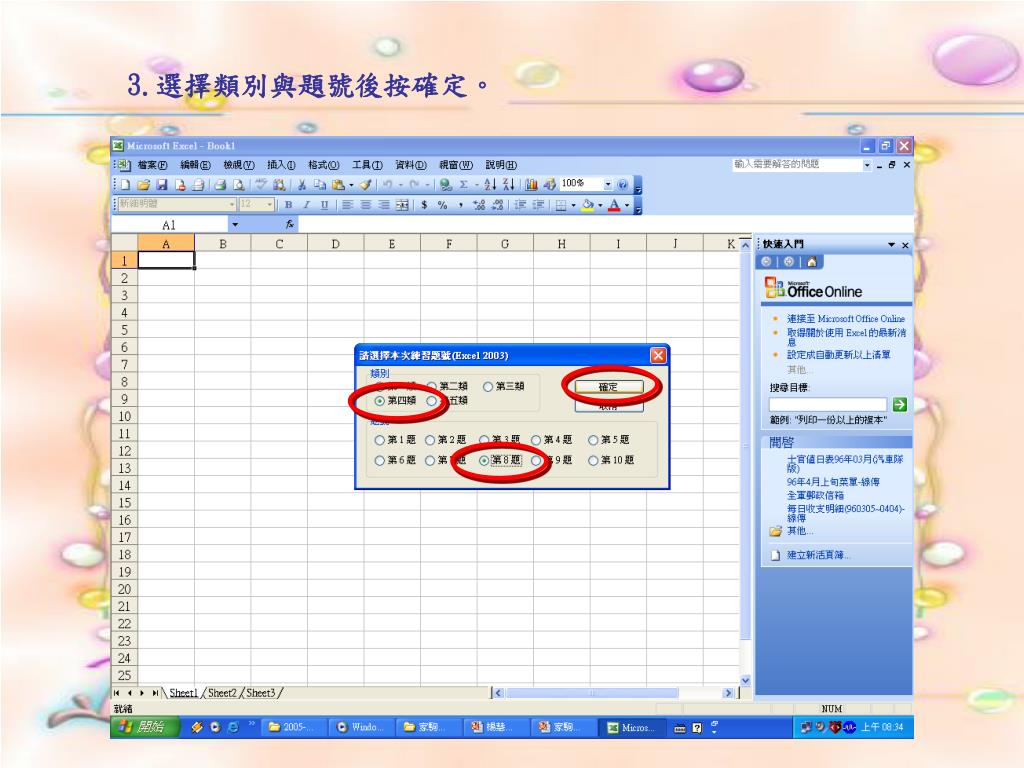Select the 第三類 category radio button

(x=487, y=386)
